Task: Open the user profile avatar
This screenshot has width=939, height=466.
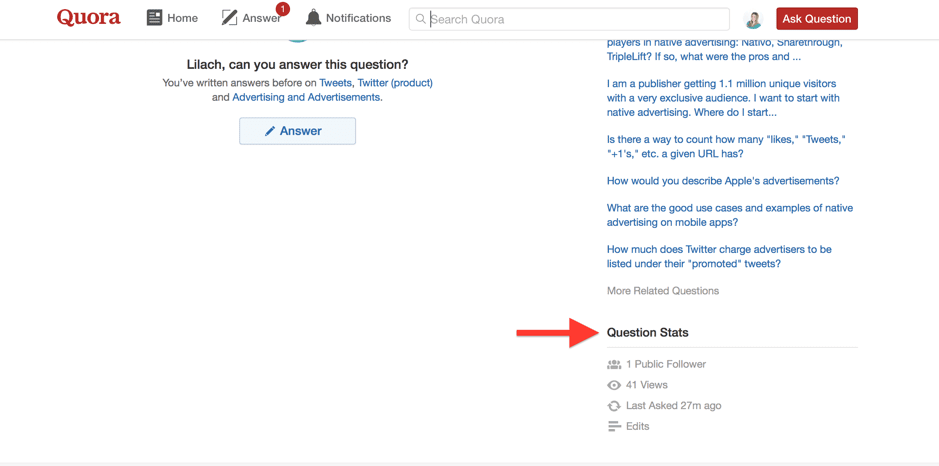Action: (x=753, y=19)
